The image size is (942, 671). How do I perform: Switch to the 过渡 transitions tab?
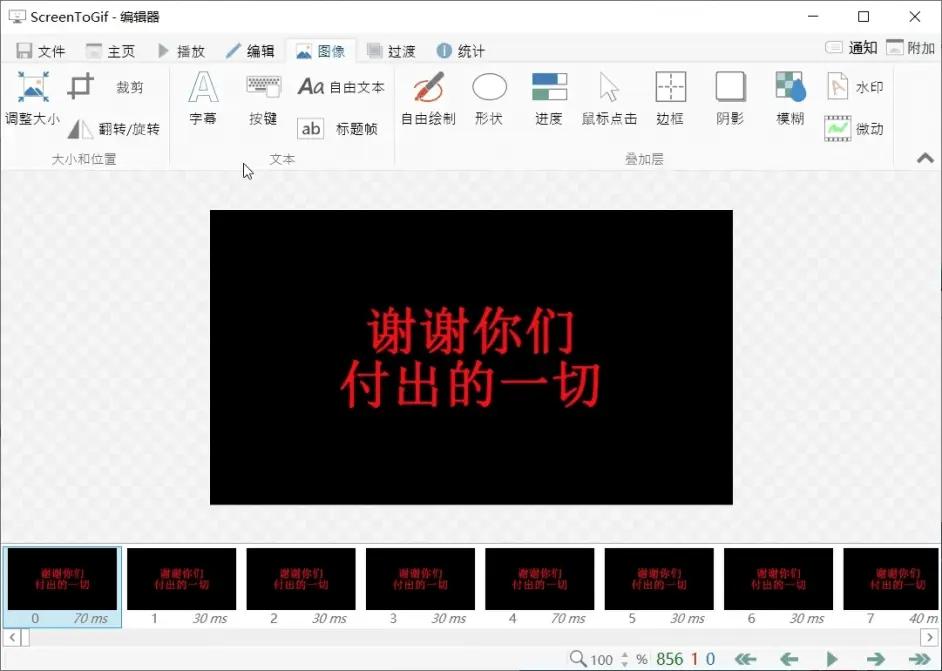point(391,51)
